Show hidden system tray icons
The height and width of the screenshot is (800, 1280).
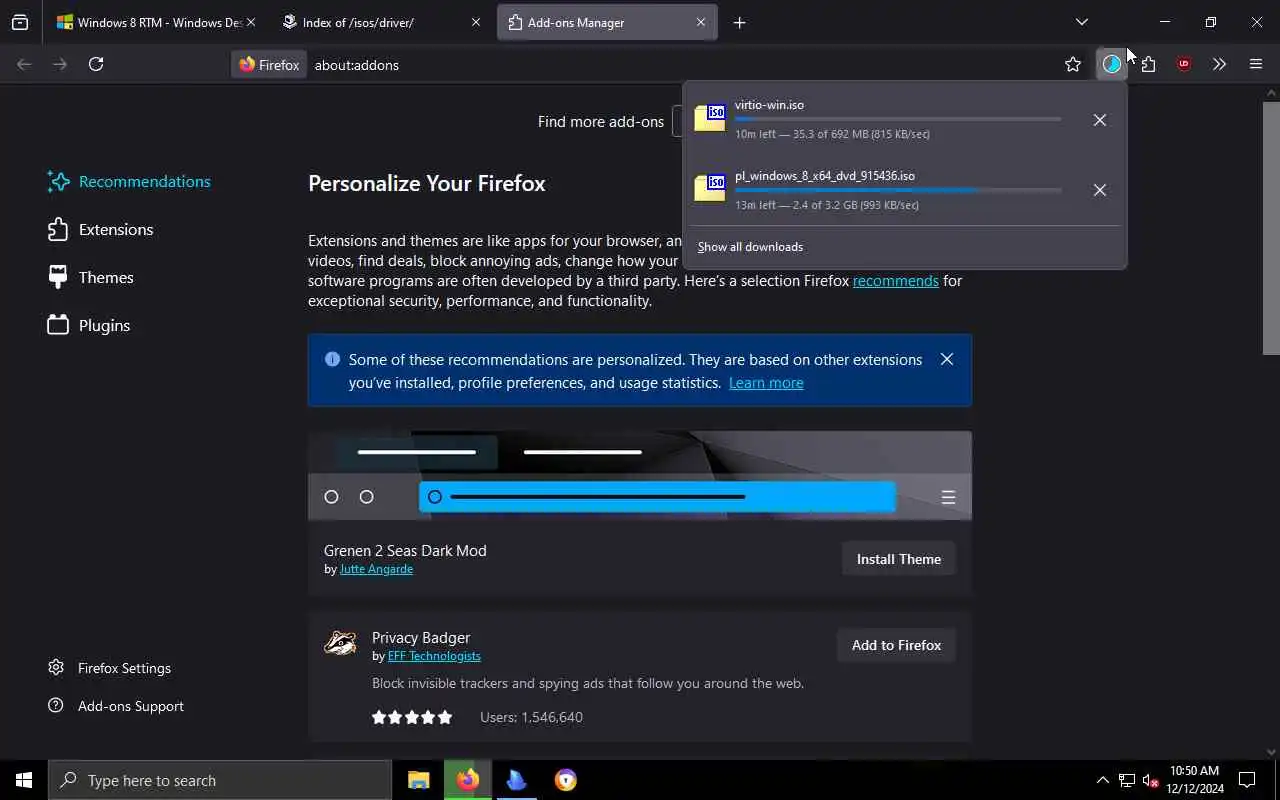tap(1102, 780)
